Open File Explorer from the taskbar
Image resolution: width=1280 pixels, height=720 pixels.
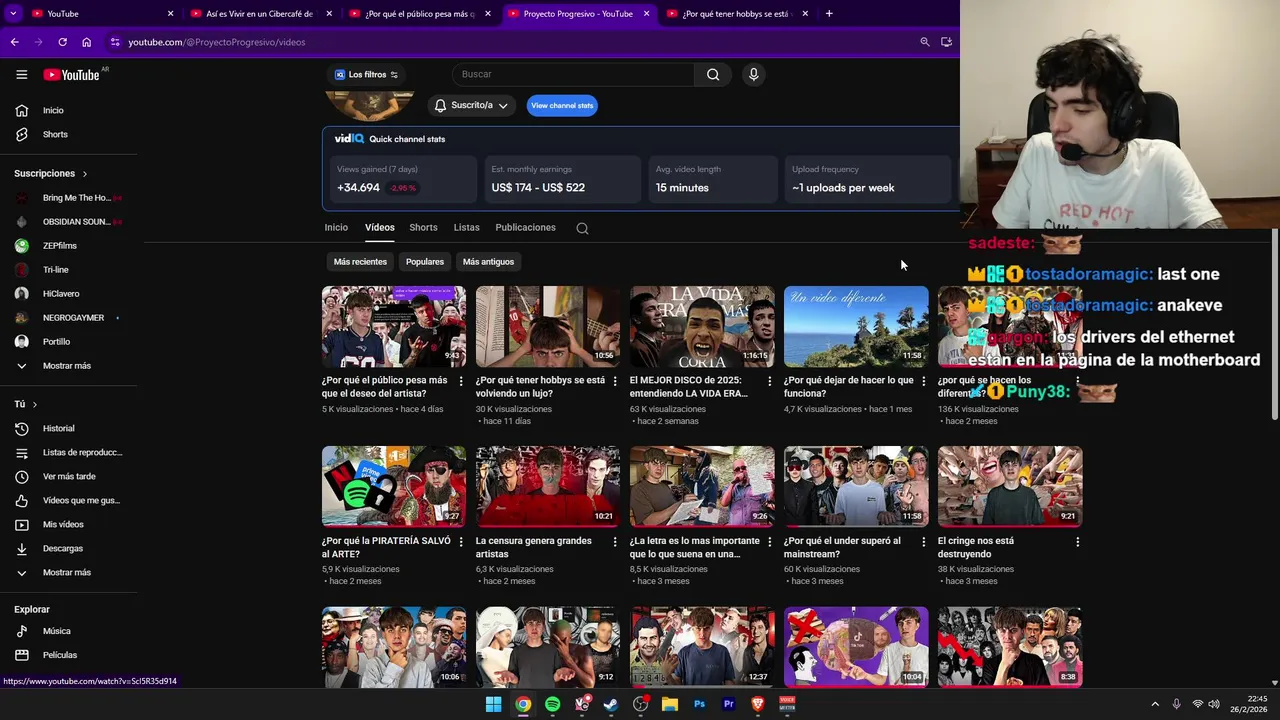click(670, 704)
